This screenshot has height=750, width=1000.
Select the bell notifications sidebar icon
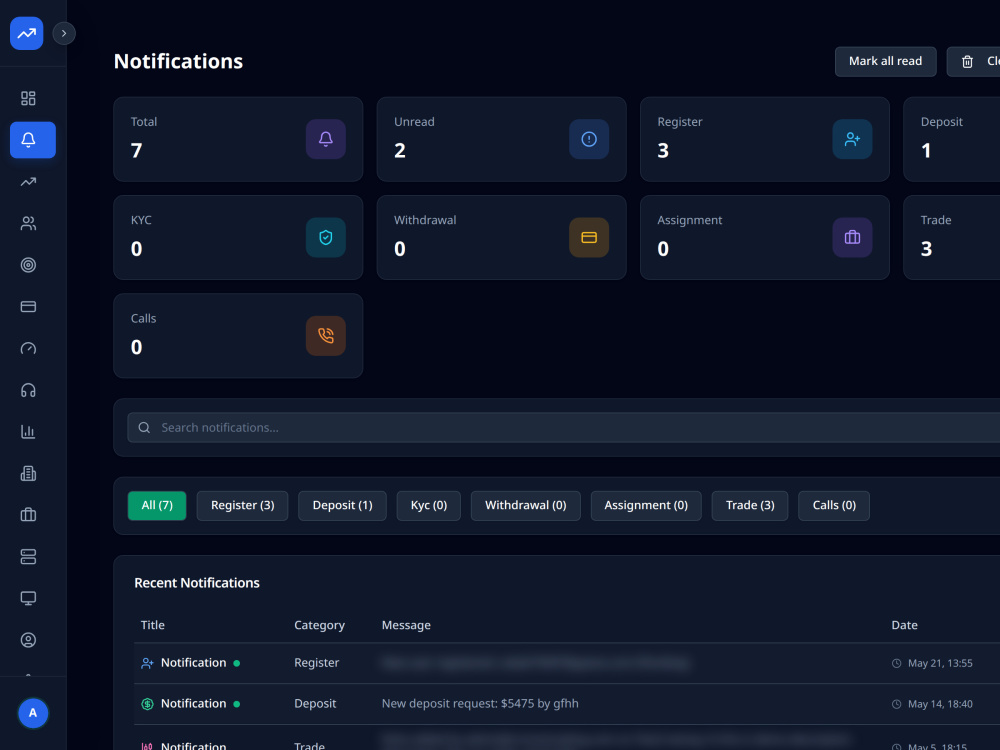pos(33,140)
